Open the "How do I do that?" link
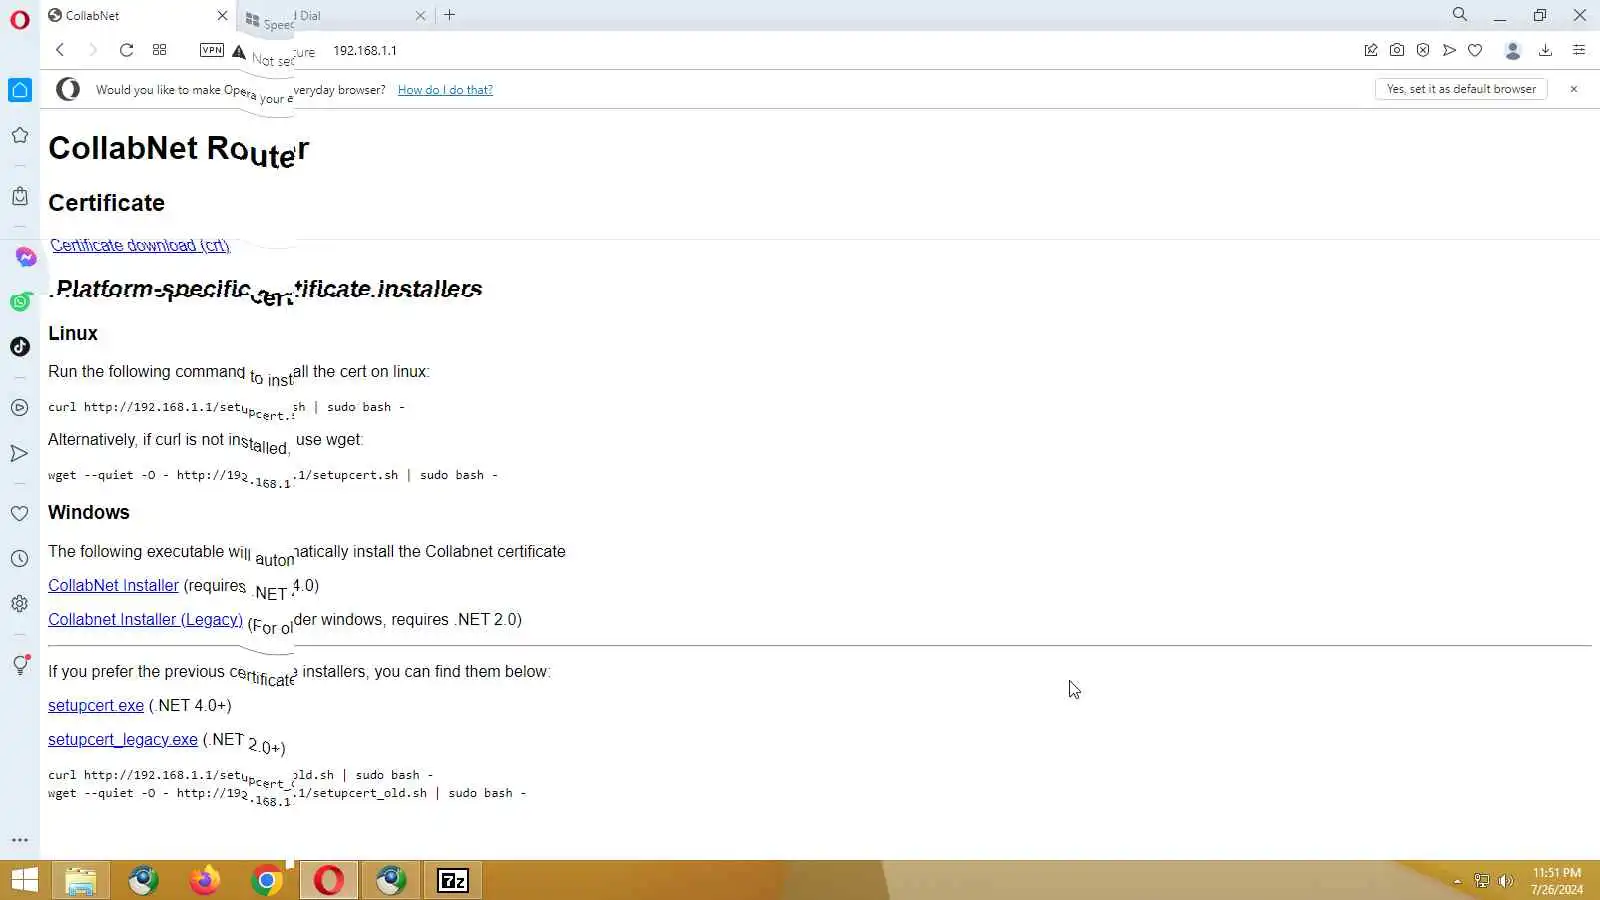1600x900 pixels. (x=445, y=90)
